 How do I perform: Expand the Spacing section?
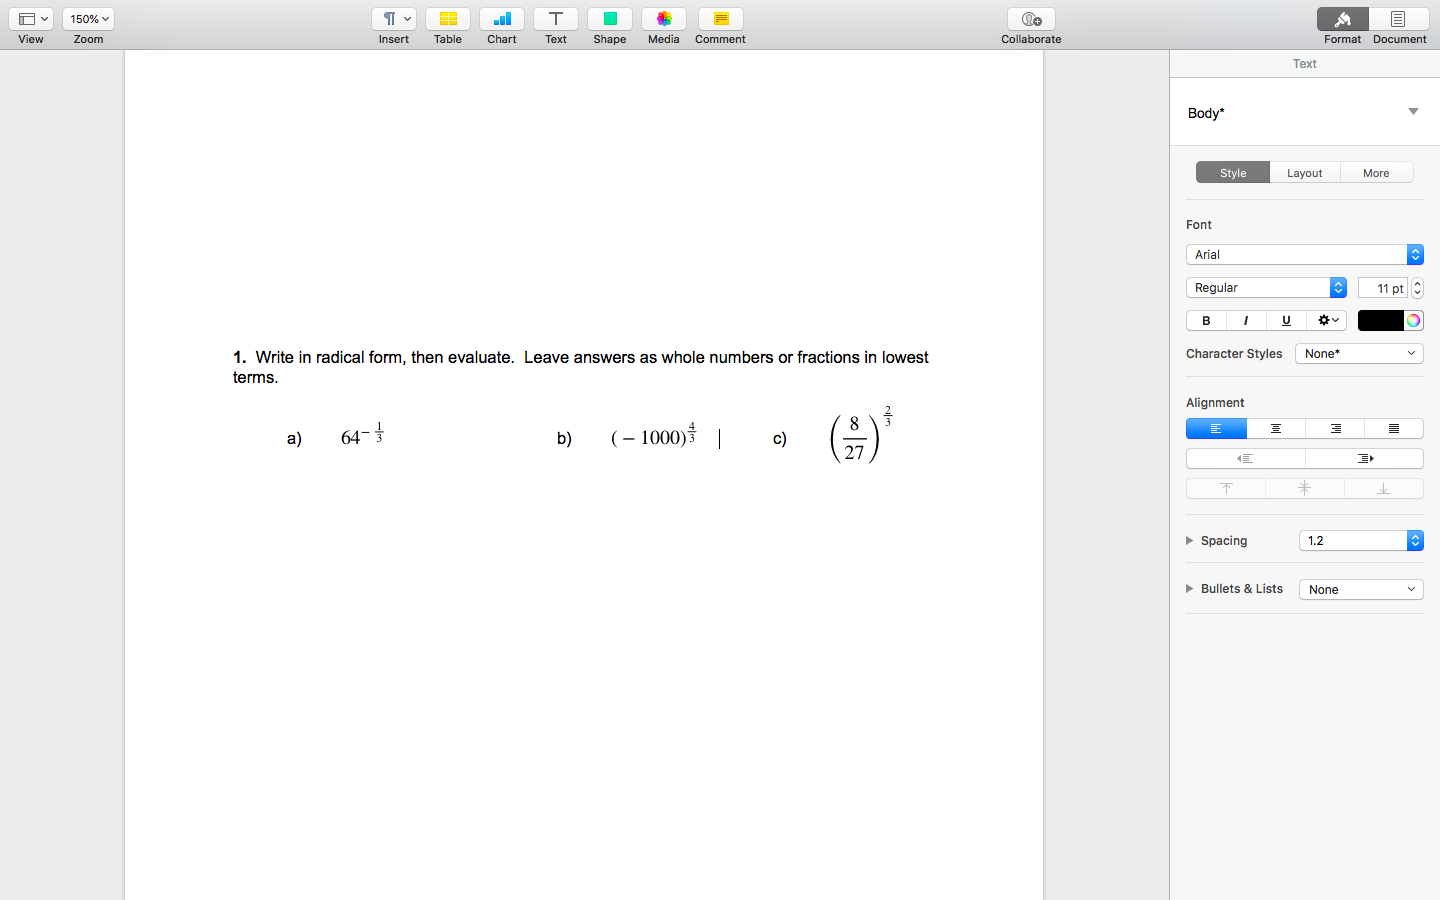[1190, 540]
